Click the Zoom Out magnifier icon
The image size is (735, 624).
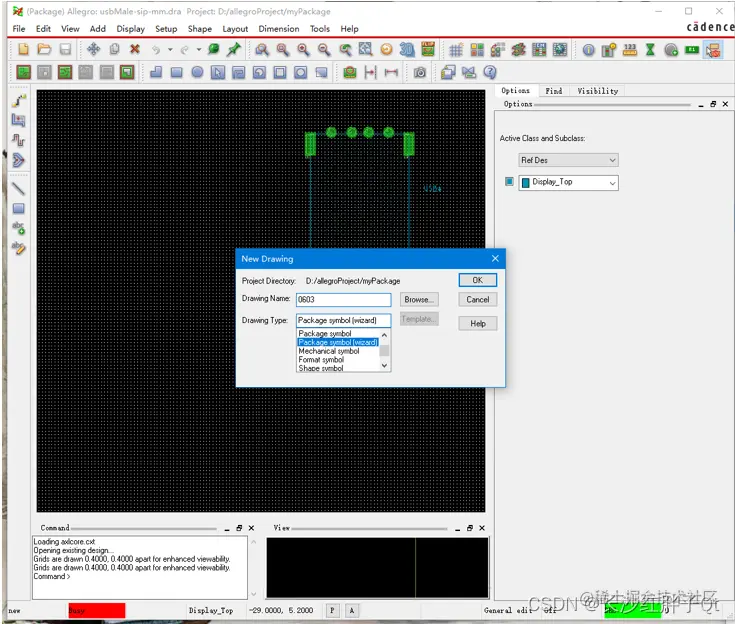323,49
